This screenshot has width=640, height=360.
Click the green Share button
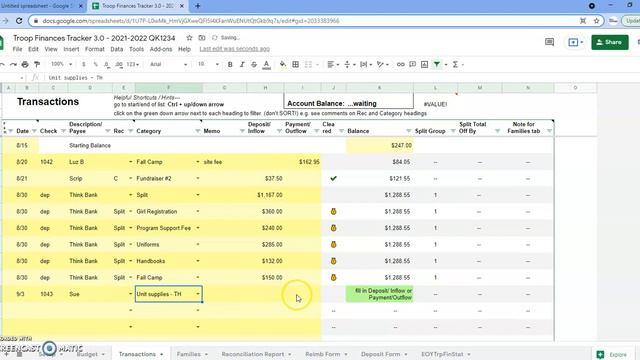coord(610,42)
